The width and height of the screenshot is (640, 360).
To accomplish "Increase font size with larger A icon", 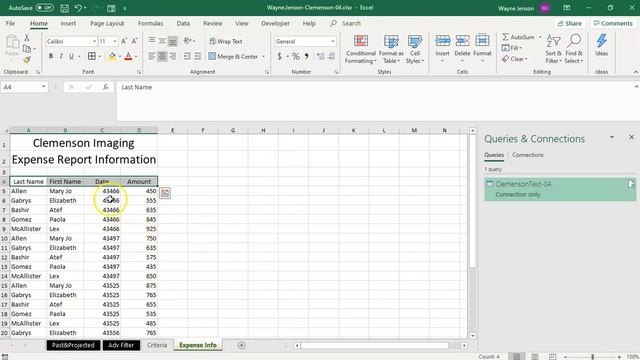I will coord(124,41).
